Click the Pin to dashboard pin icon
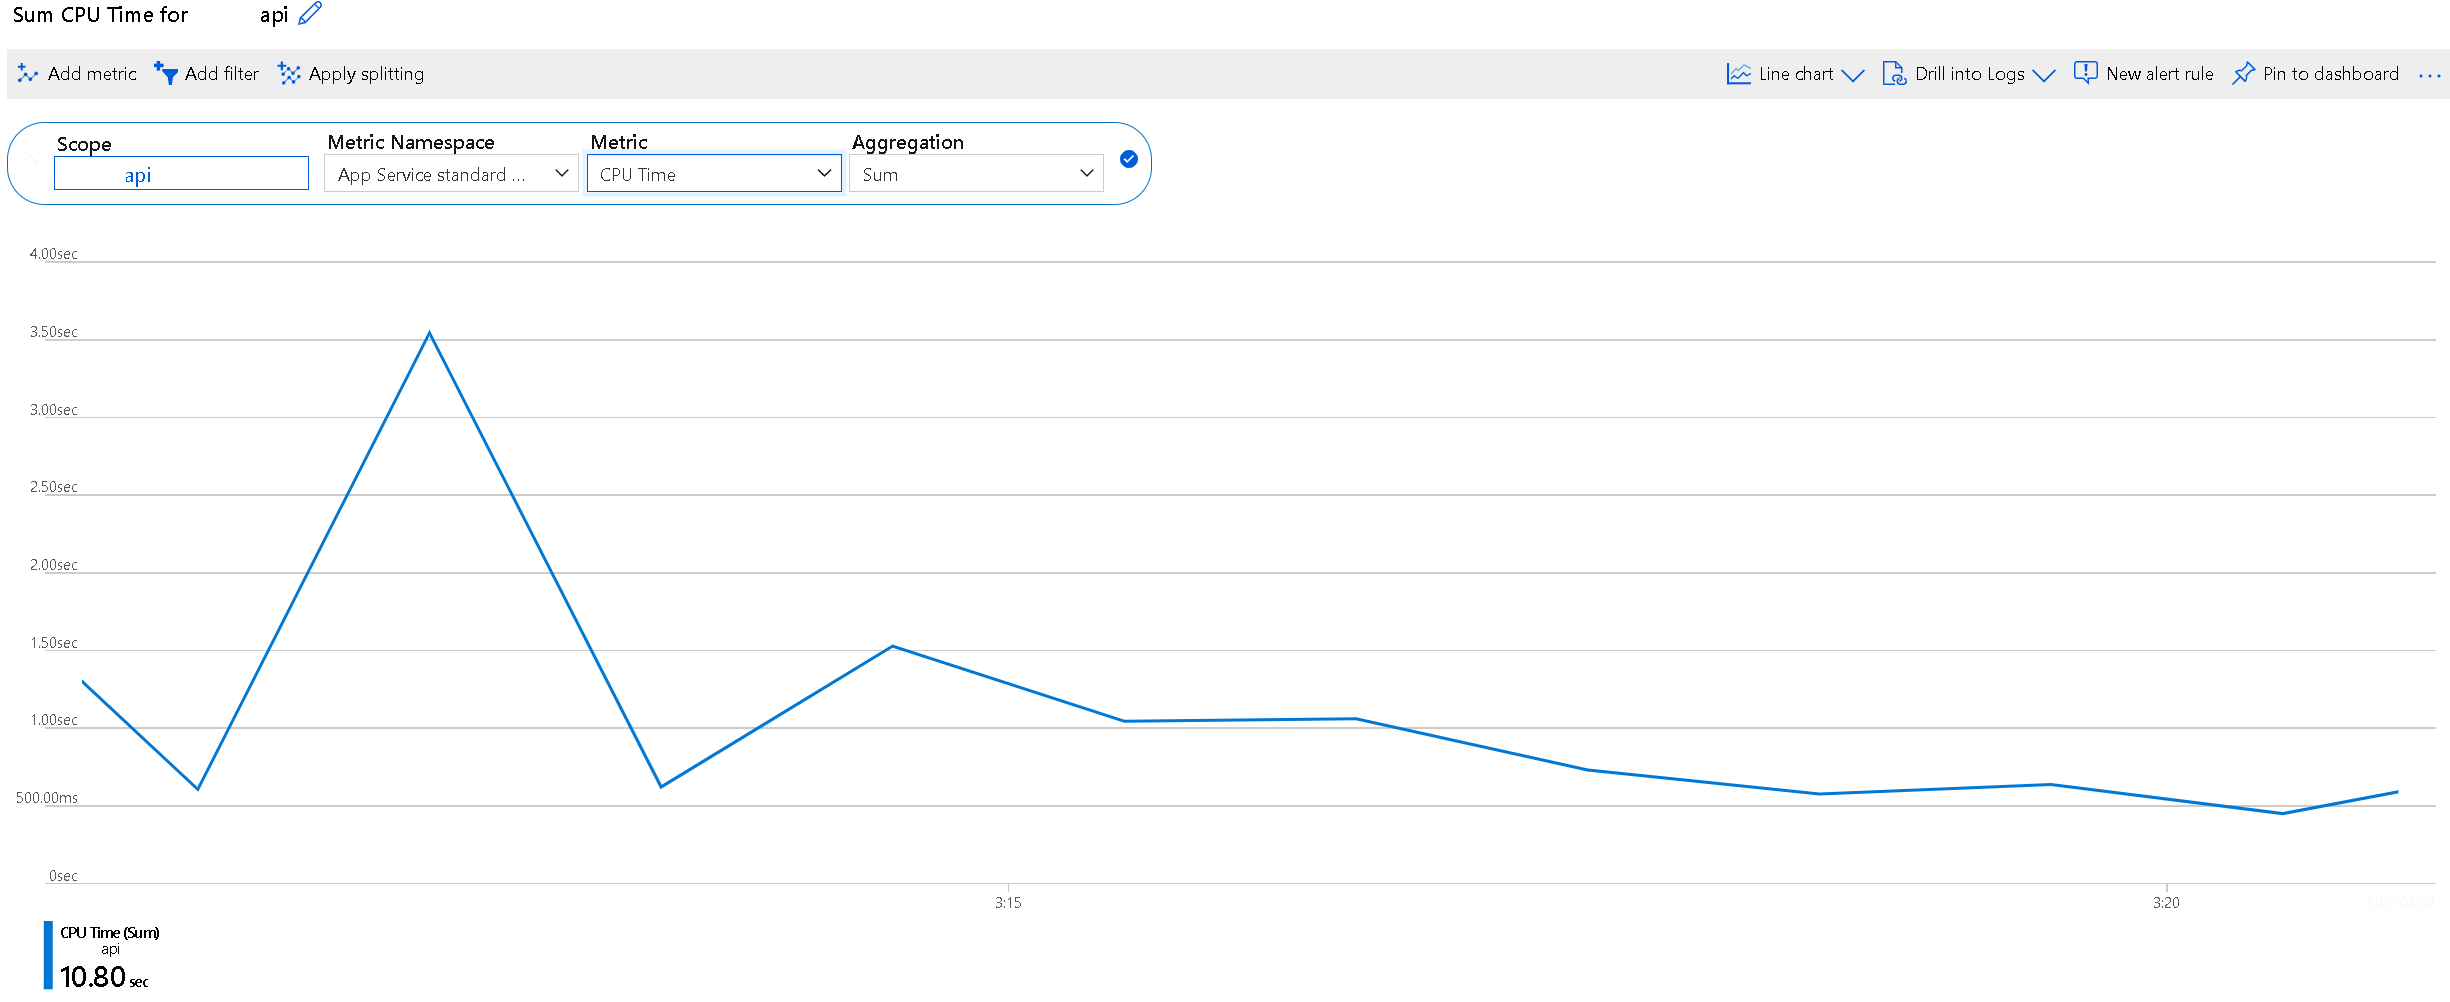This screenshot has width=2450, height=1002. (2243, 74)
